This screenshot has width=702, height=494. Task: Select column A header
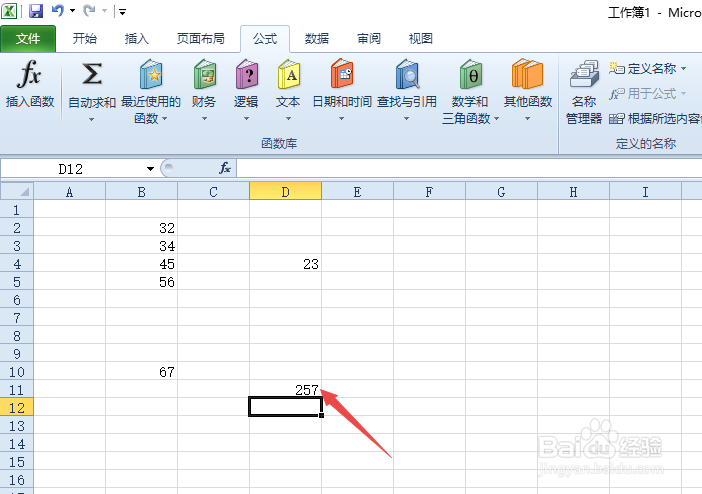click(69, 192)
